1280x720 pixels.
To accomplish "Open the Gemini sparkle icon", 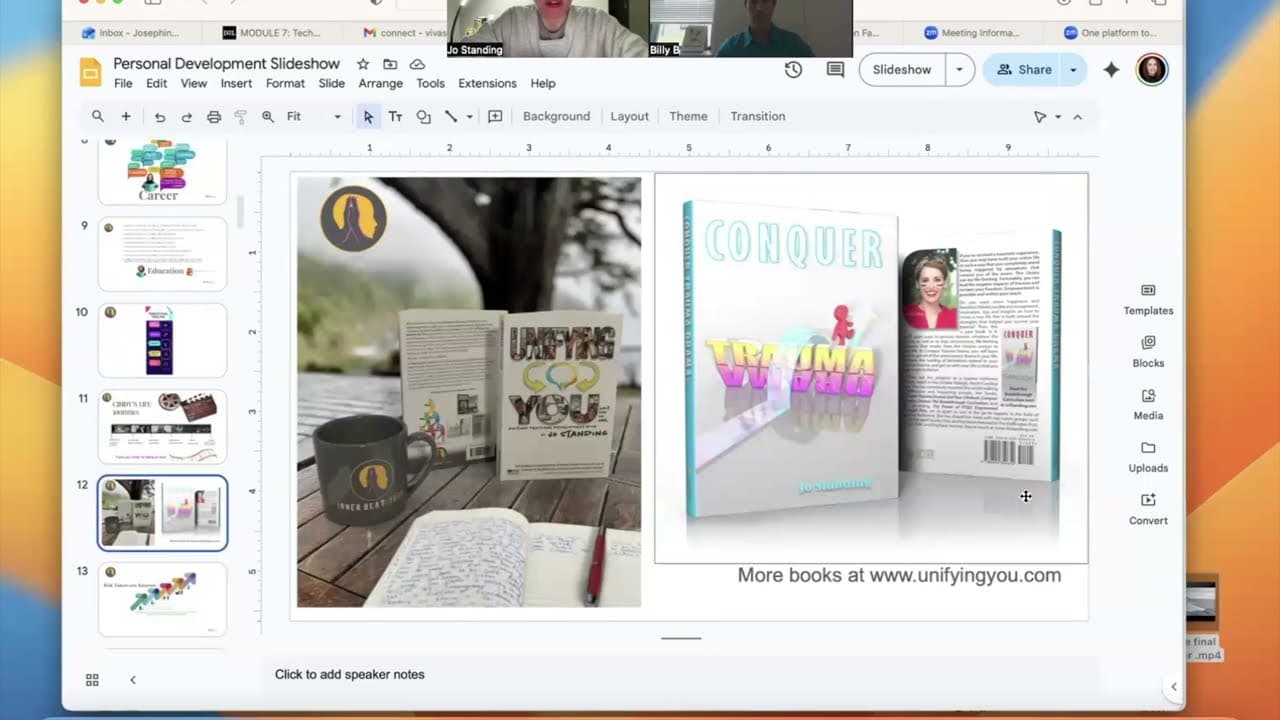I will (1111, 70).
